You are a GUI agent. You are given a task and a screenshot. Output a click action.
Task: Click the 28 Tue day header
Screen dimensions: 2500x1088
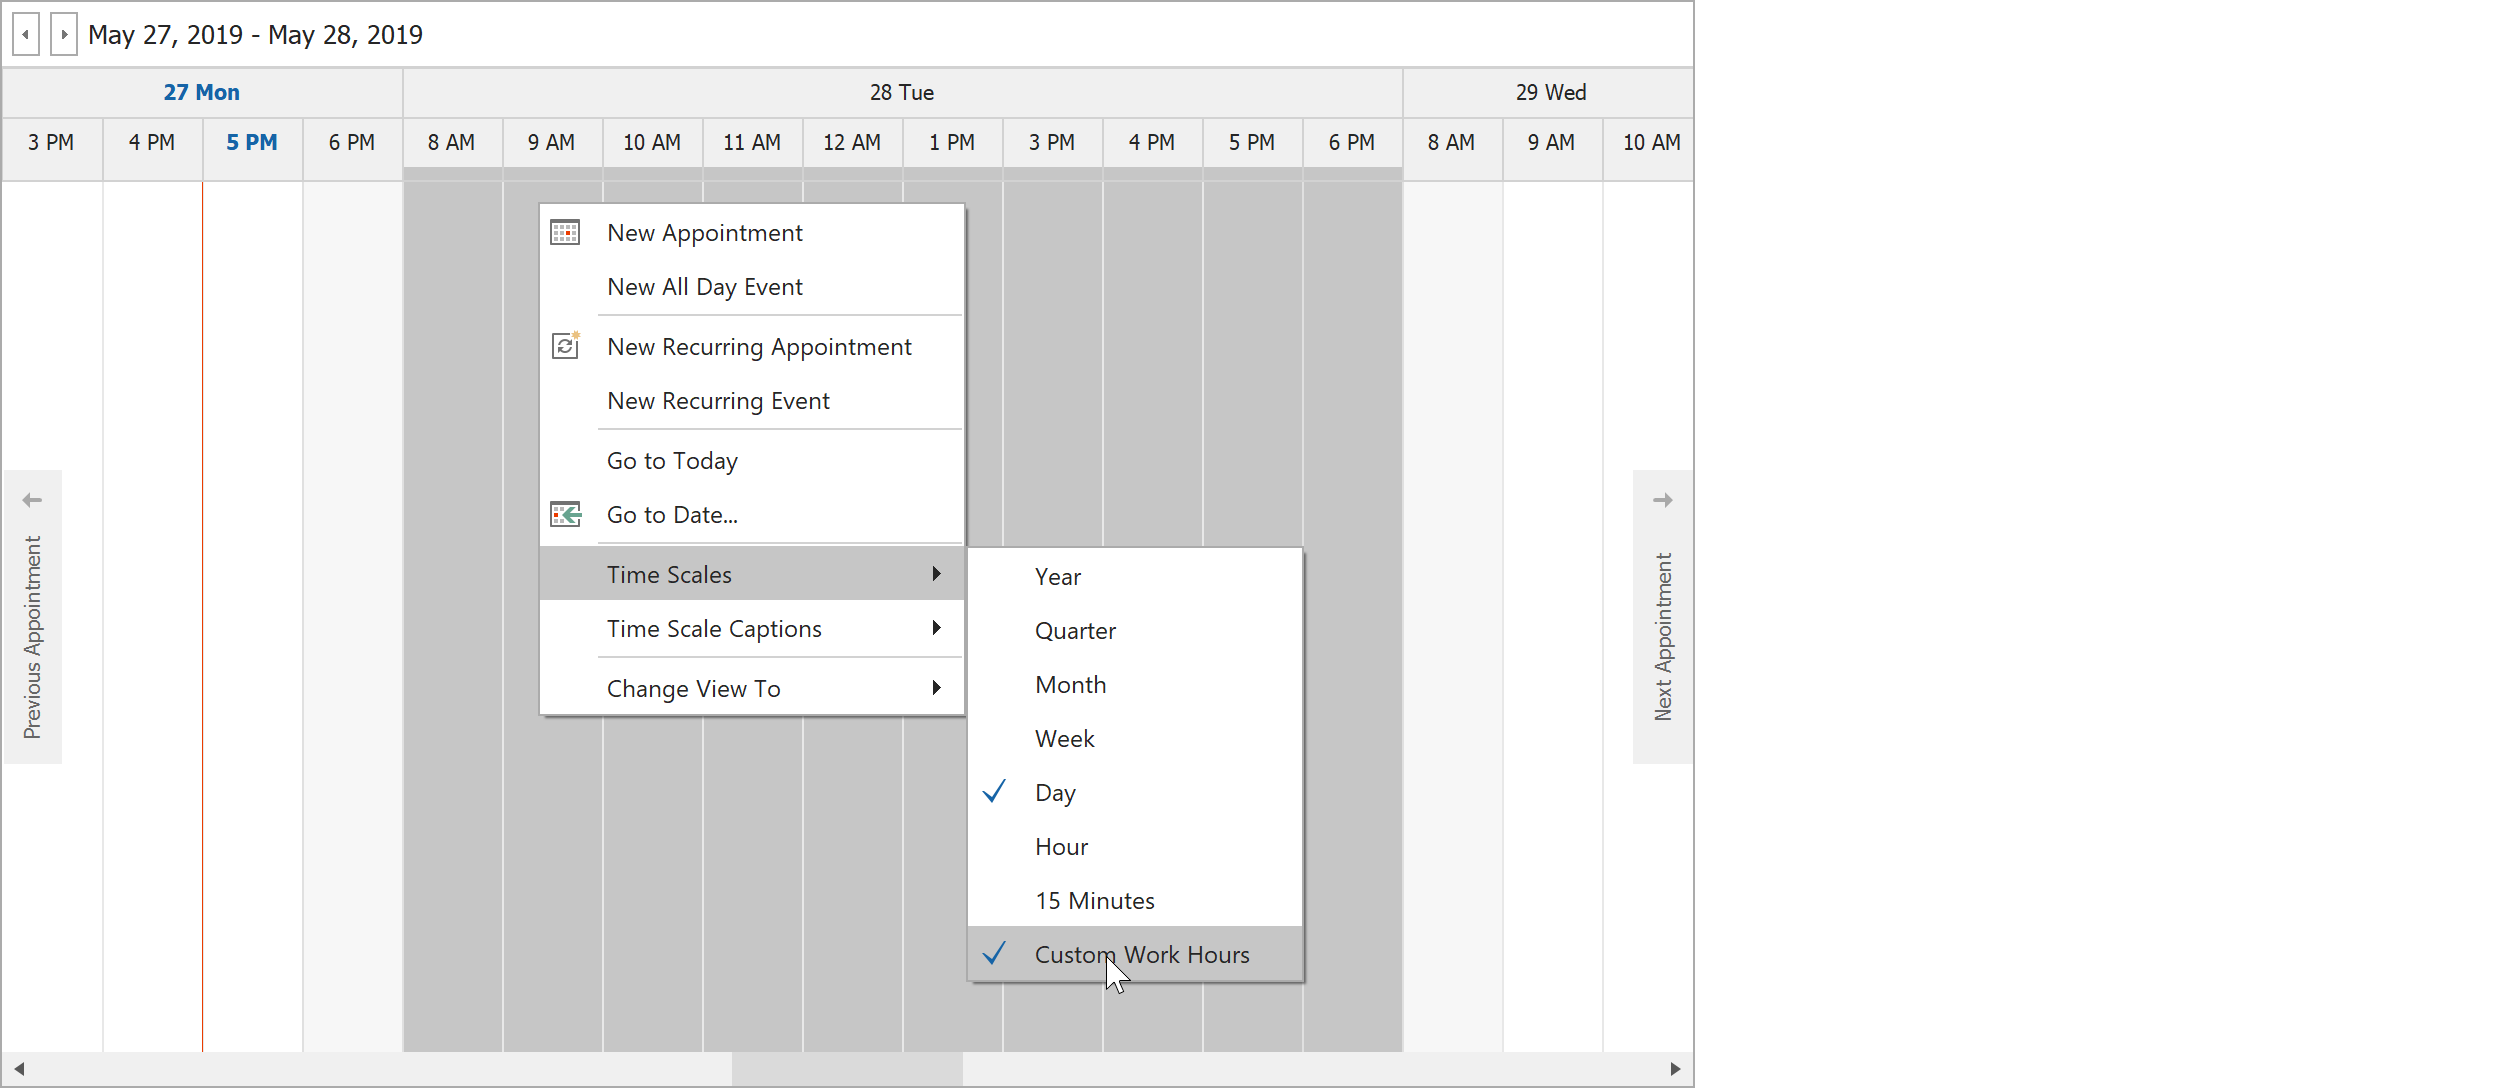coord(902,92)
